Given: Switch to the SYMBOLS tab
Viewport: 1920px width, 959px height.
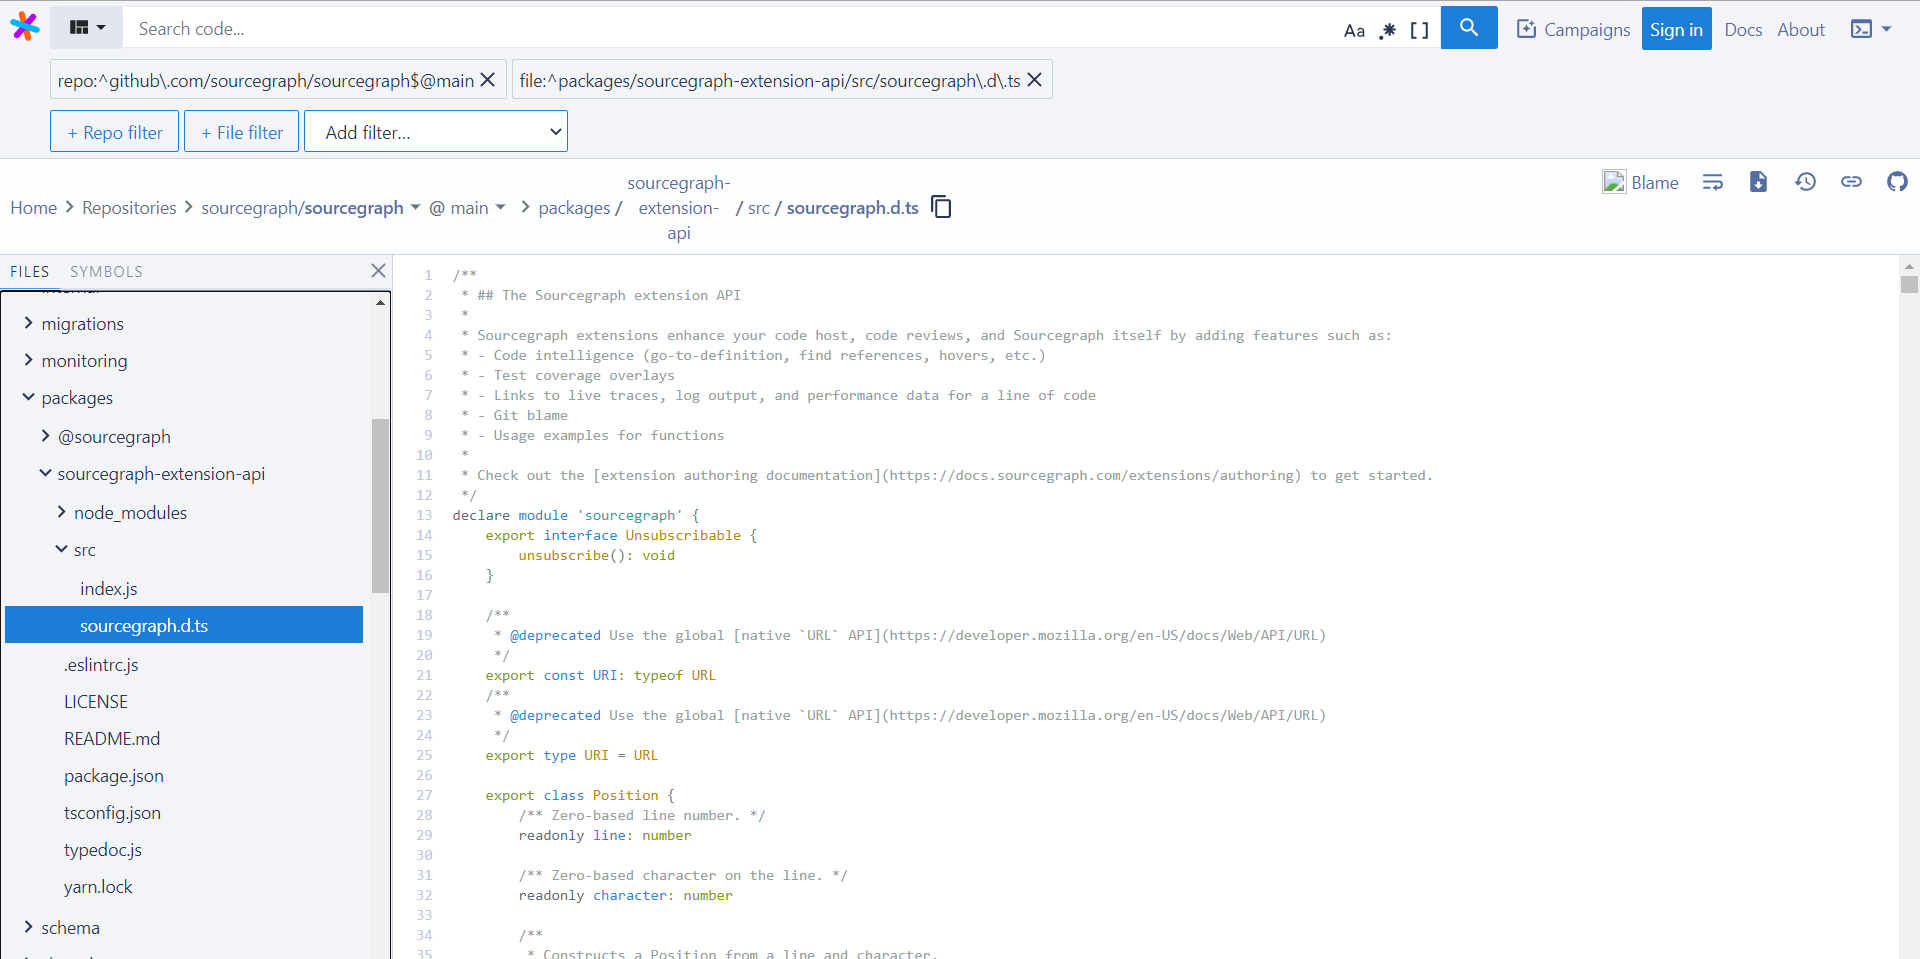Looking at the screenshot, I should click(105, 271).
